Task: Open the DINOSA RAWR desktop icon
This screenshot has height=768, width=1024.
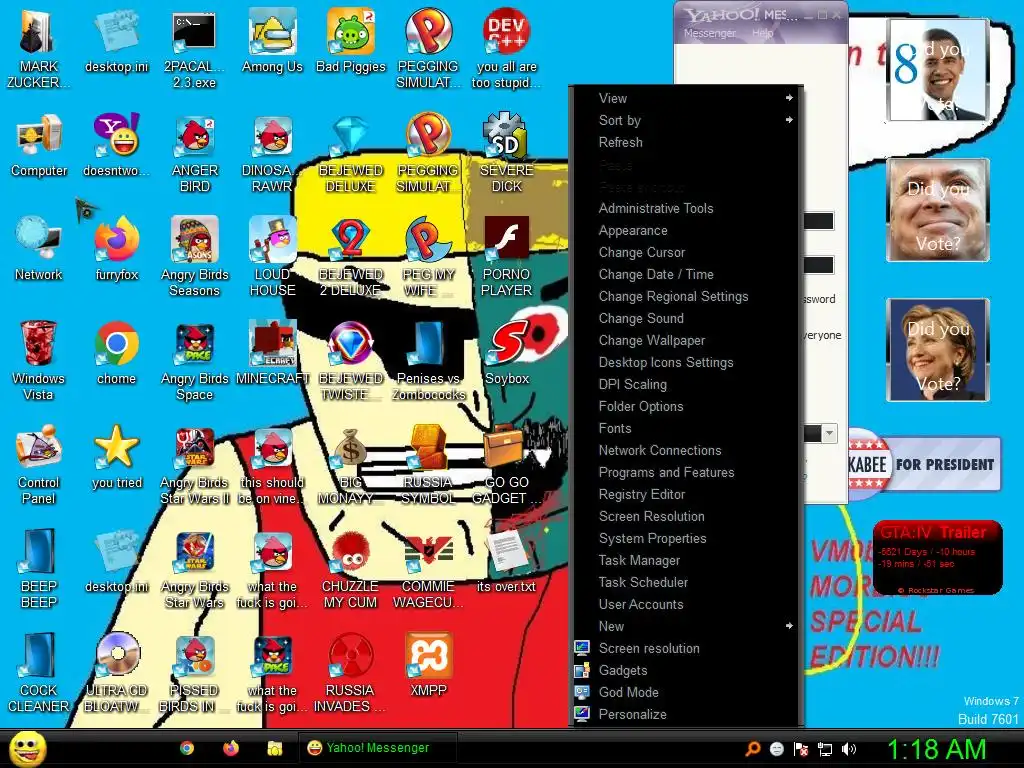Action: tap(272, 153)
